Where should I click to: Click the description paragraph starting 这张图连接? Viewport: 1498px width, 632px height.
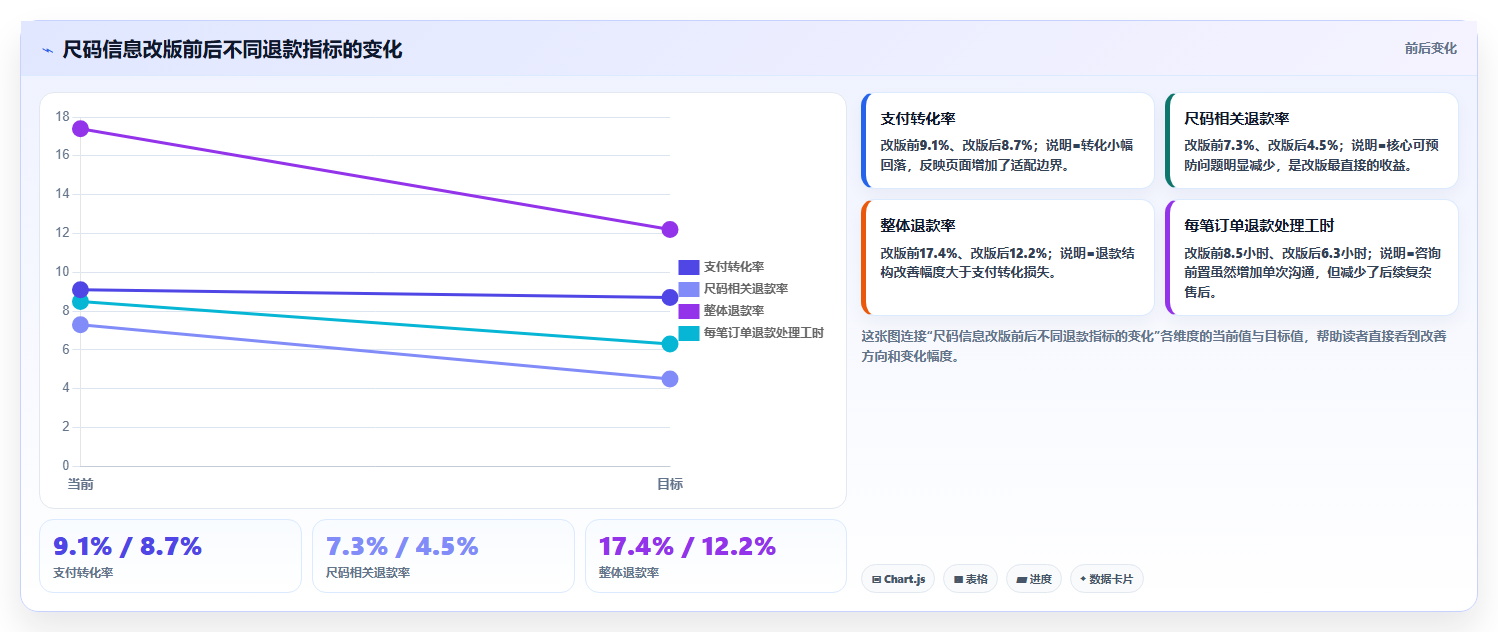[x=1154, y=346]
